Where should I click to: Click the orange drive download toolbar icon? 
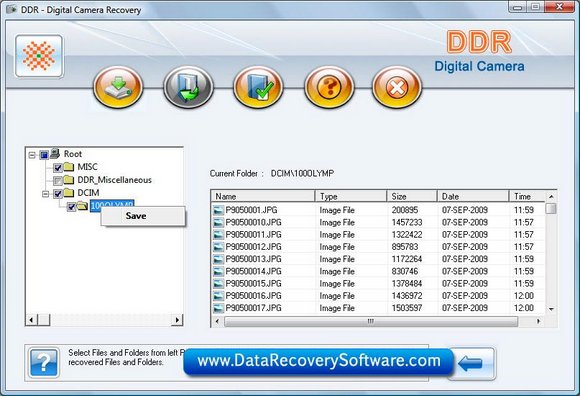(118, 87)
